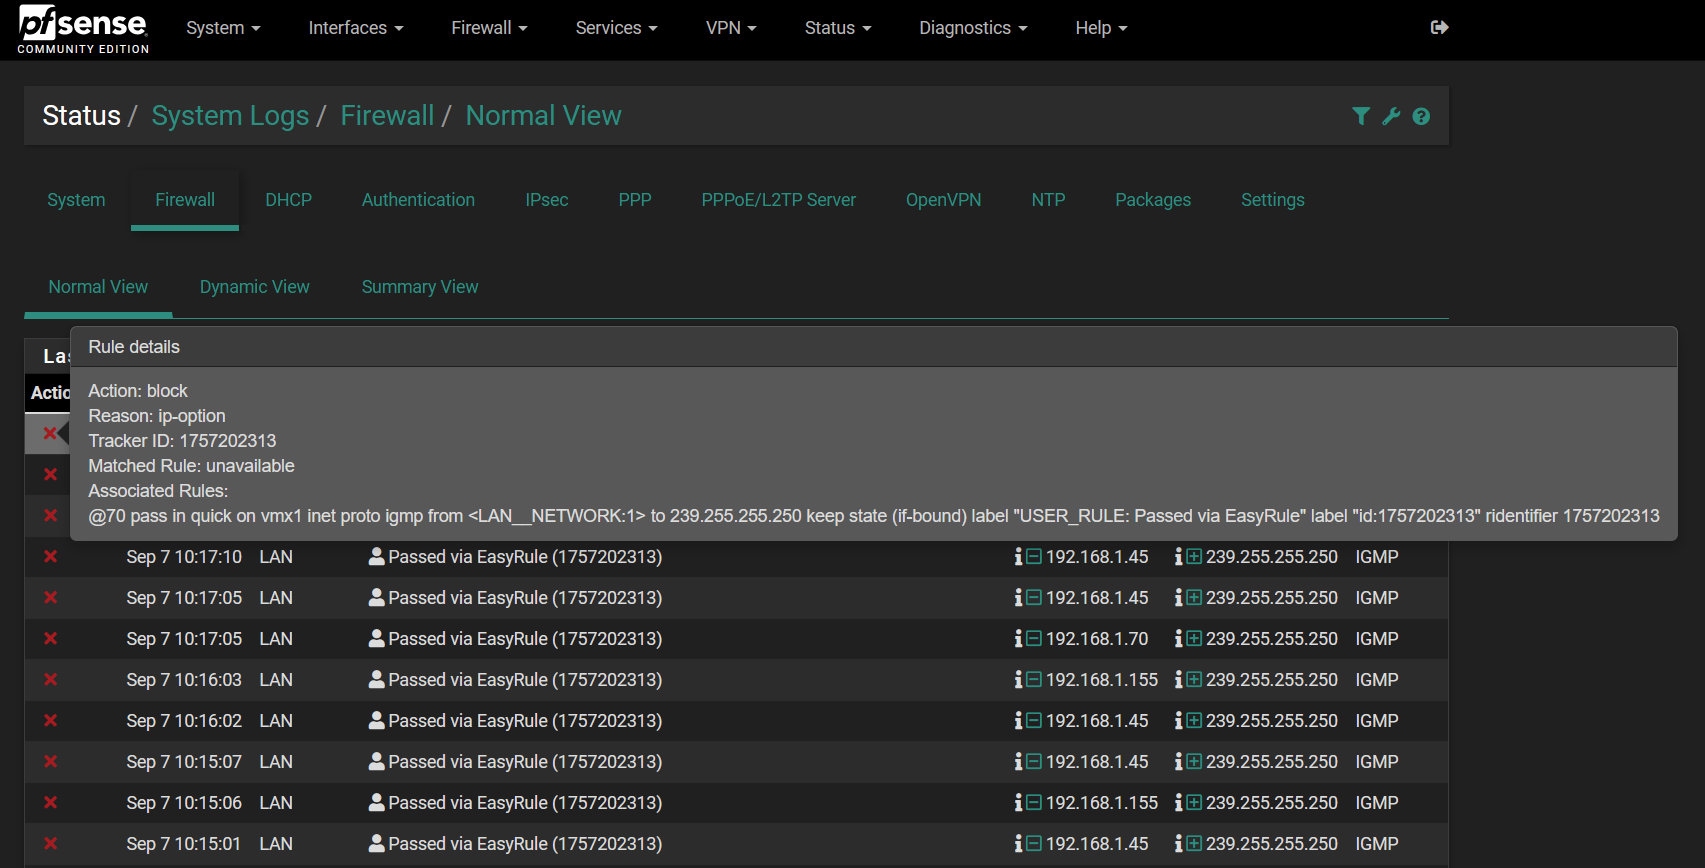Switch to the DHCP log tab
1705x868 pixels.
(x=289, y=200)
